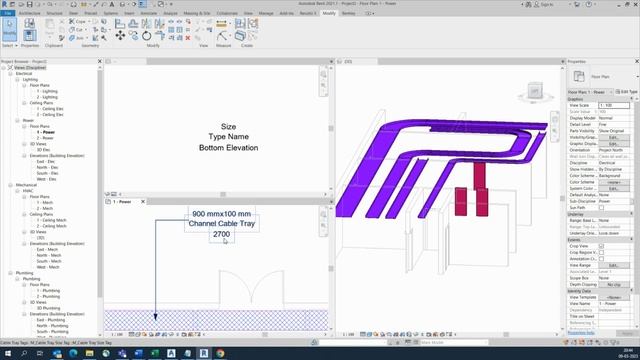Viewport: 640px width, 360px height.
Task: Click the Join geometry tool
Action: coord(77,38)
